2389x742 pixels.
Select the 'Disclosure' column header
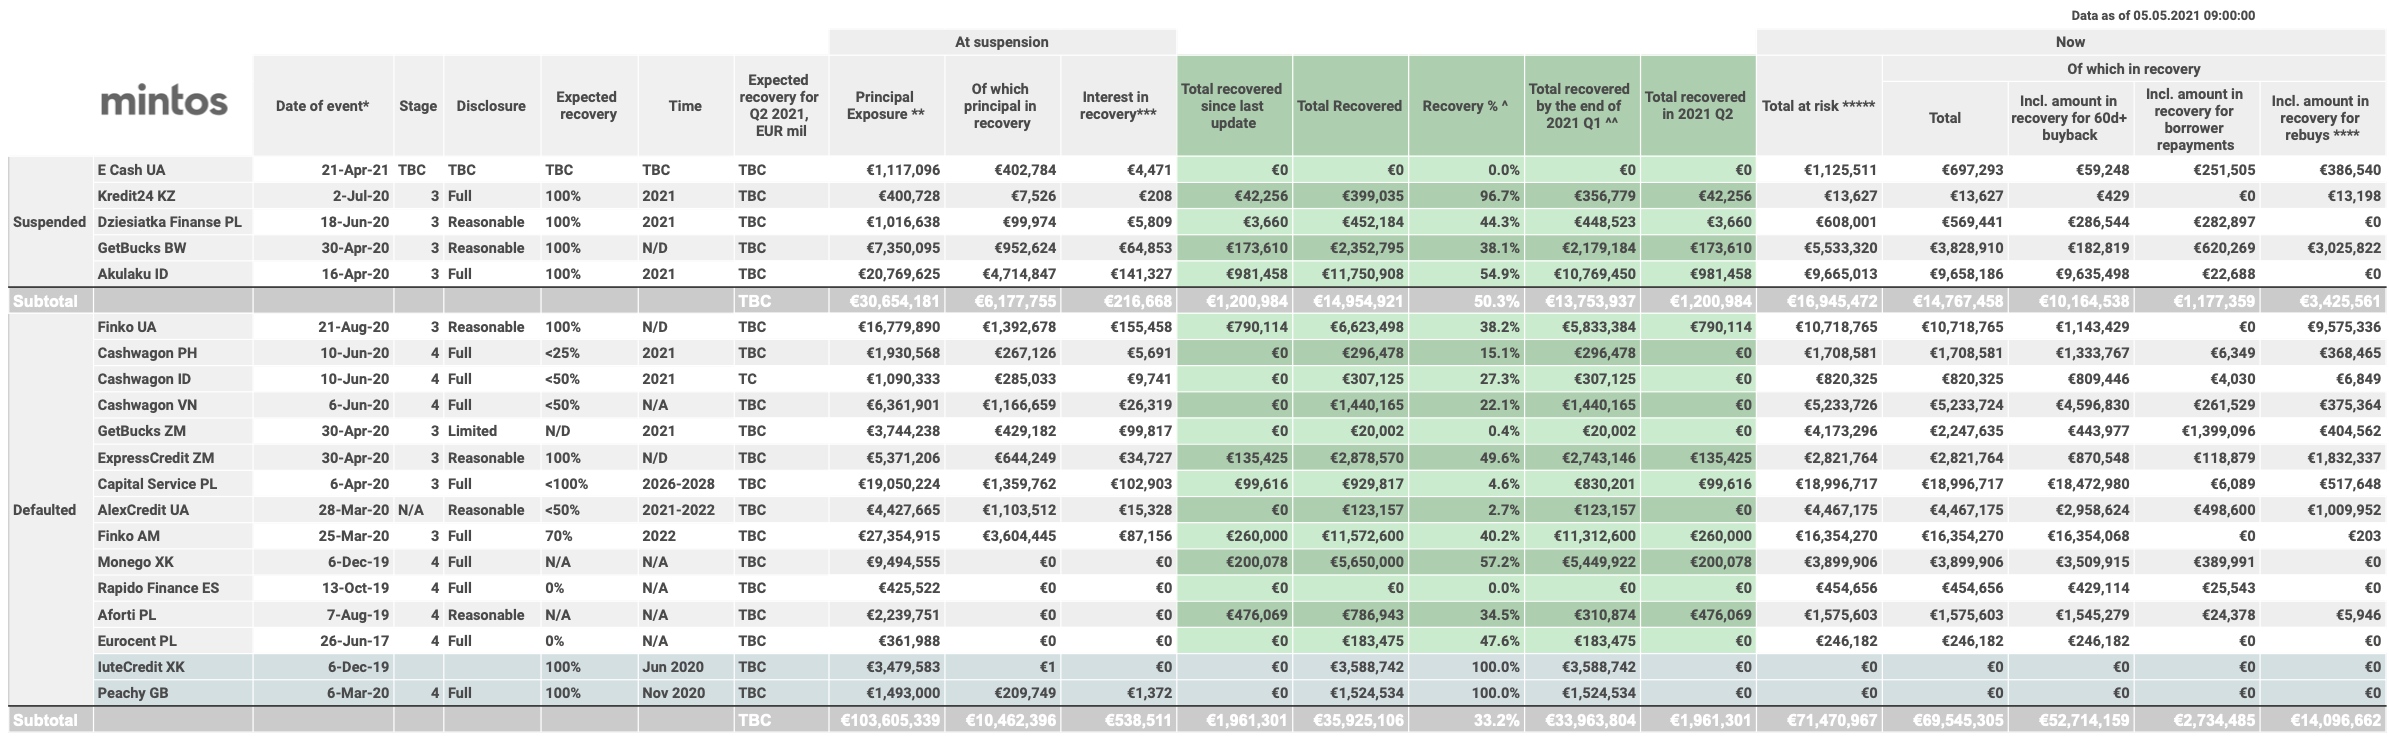[x=491, y=106]
